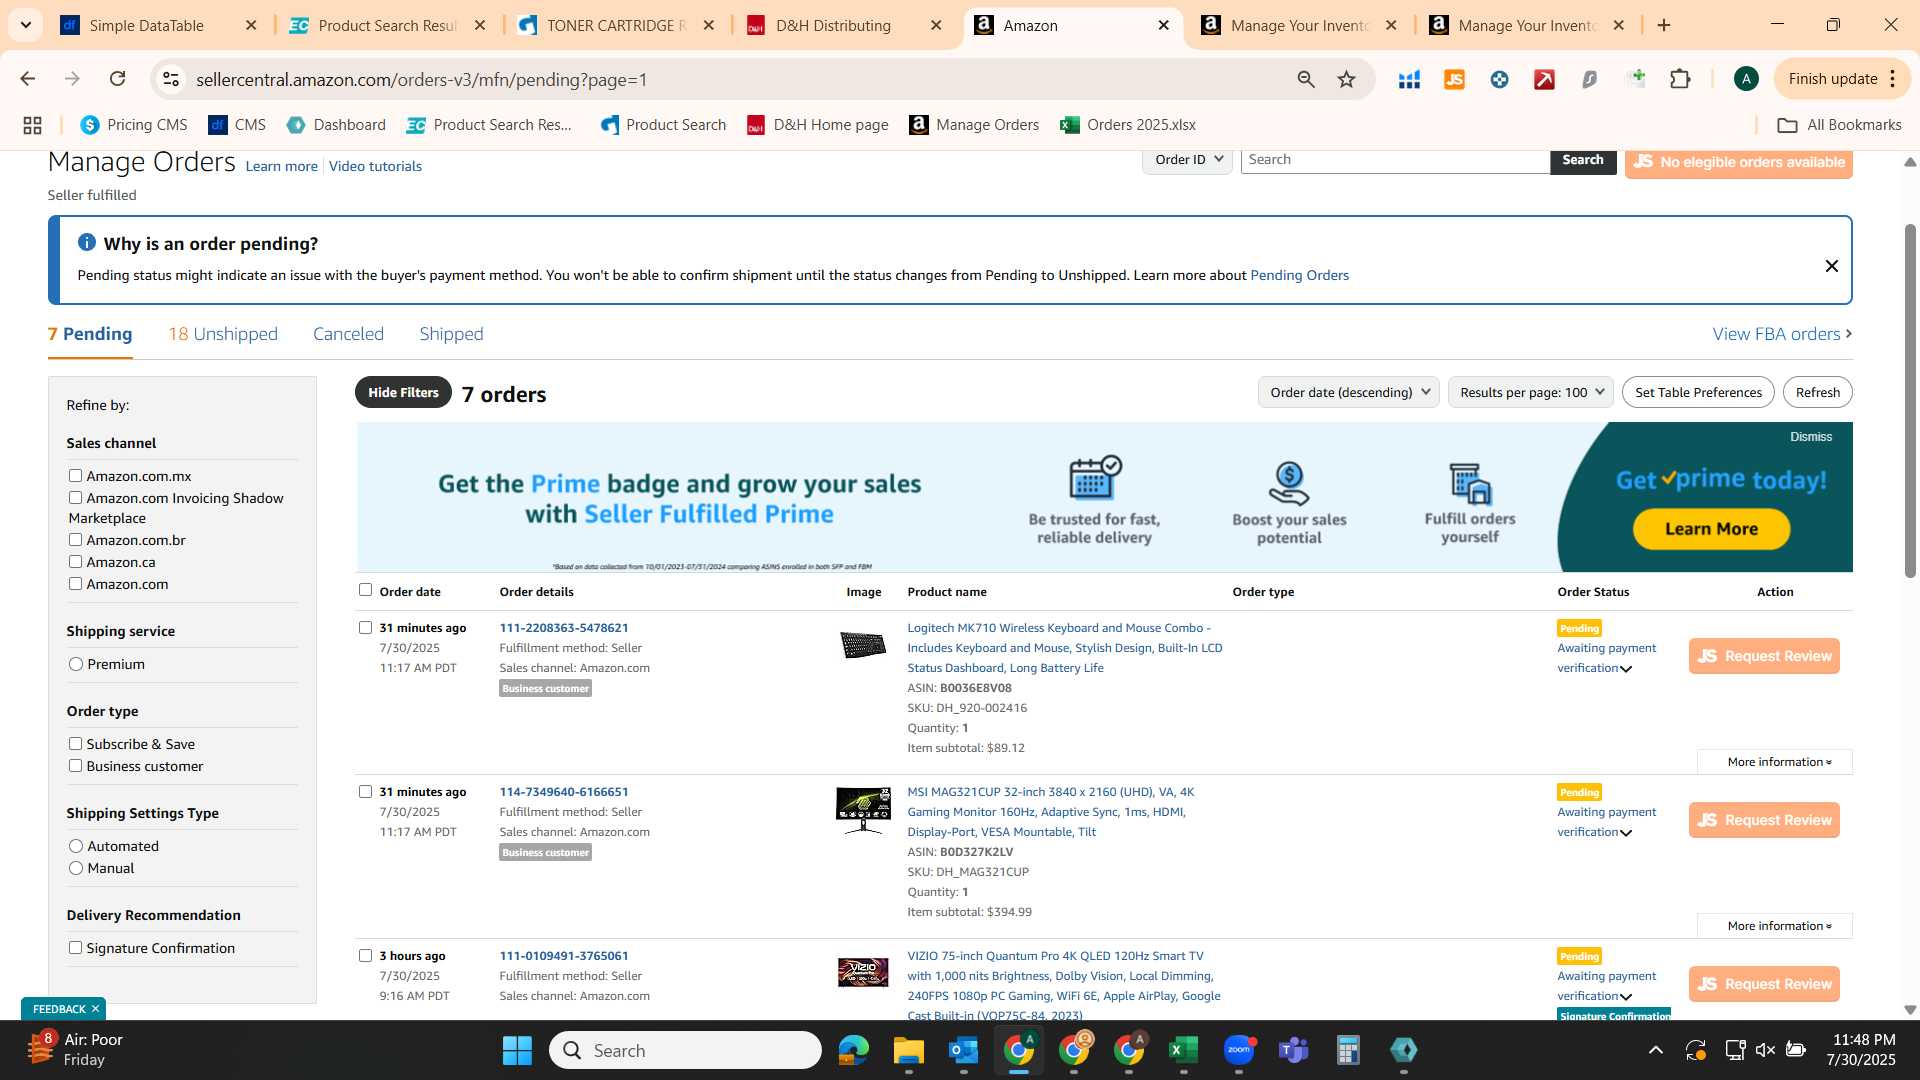Image resolution: width=1920 pixels, height=1080 pixels.
Task: Open order link 114-7349640-6166651
Action: click(x=564, y=792)
